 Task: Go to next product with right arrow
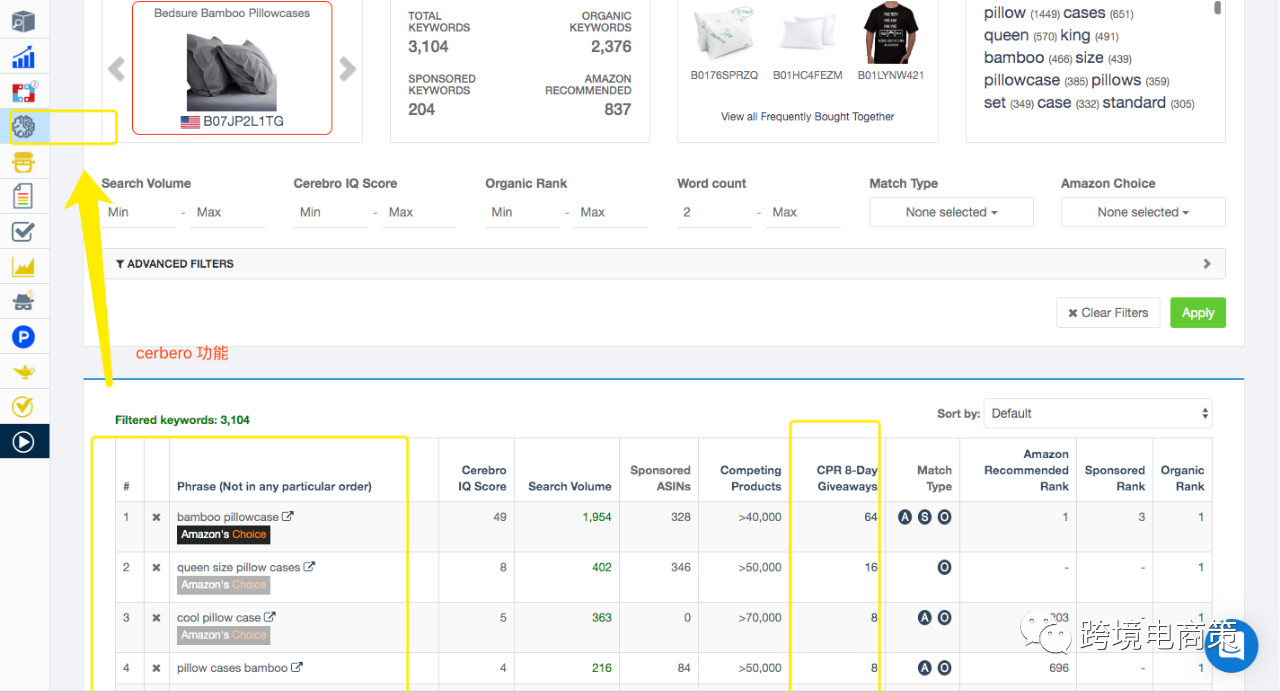347,68
